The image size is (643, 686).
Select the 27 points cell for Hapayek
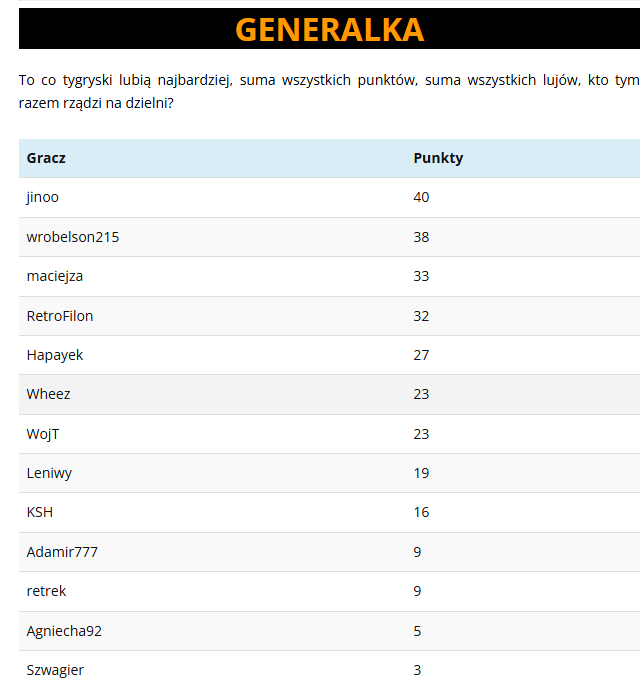(x=421, y=355)
